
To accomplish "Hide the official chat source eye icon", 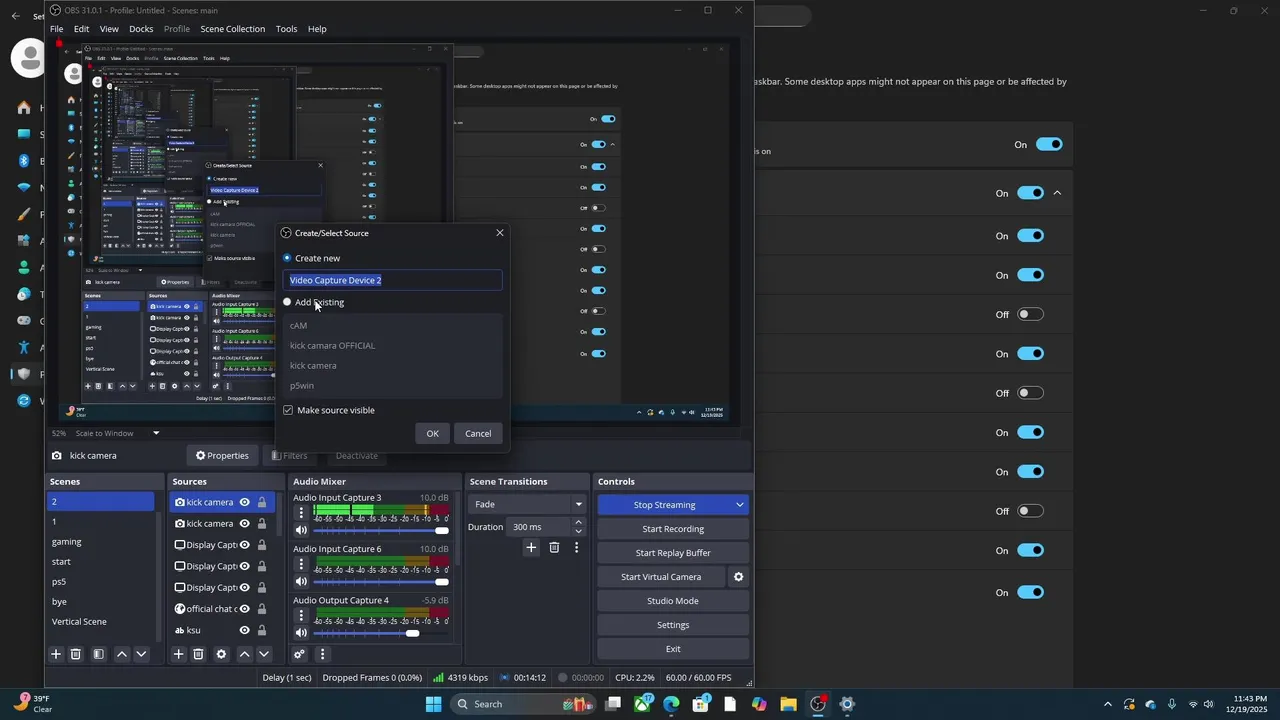I will (244, 609).
